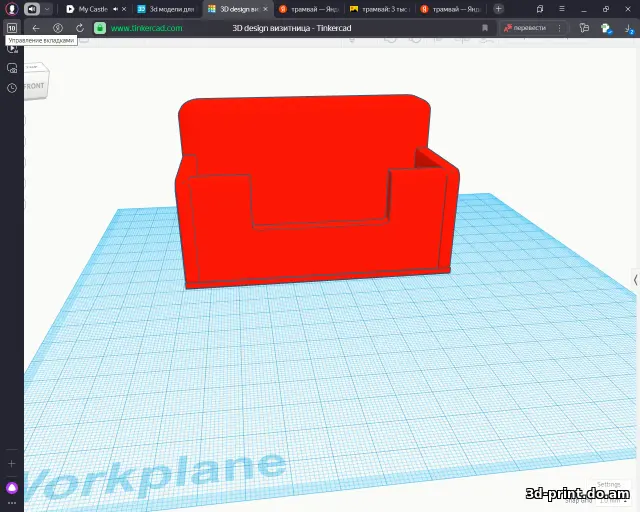This screenshot has height=512, width=640.
Task: Switch to the last 'трамвай — Янд' tab
Action: point(451,9)
